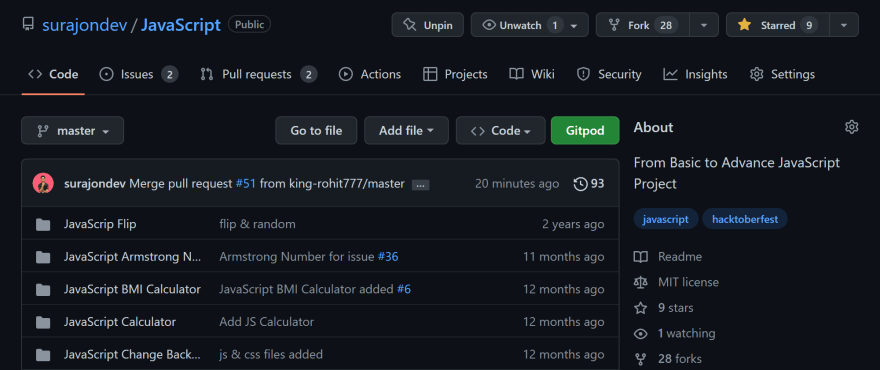This screenshot has width=880, height=370.
Task: Click the Unpin button
Action: [428, 25]
